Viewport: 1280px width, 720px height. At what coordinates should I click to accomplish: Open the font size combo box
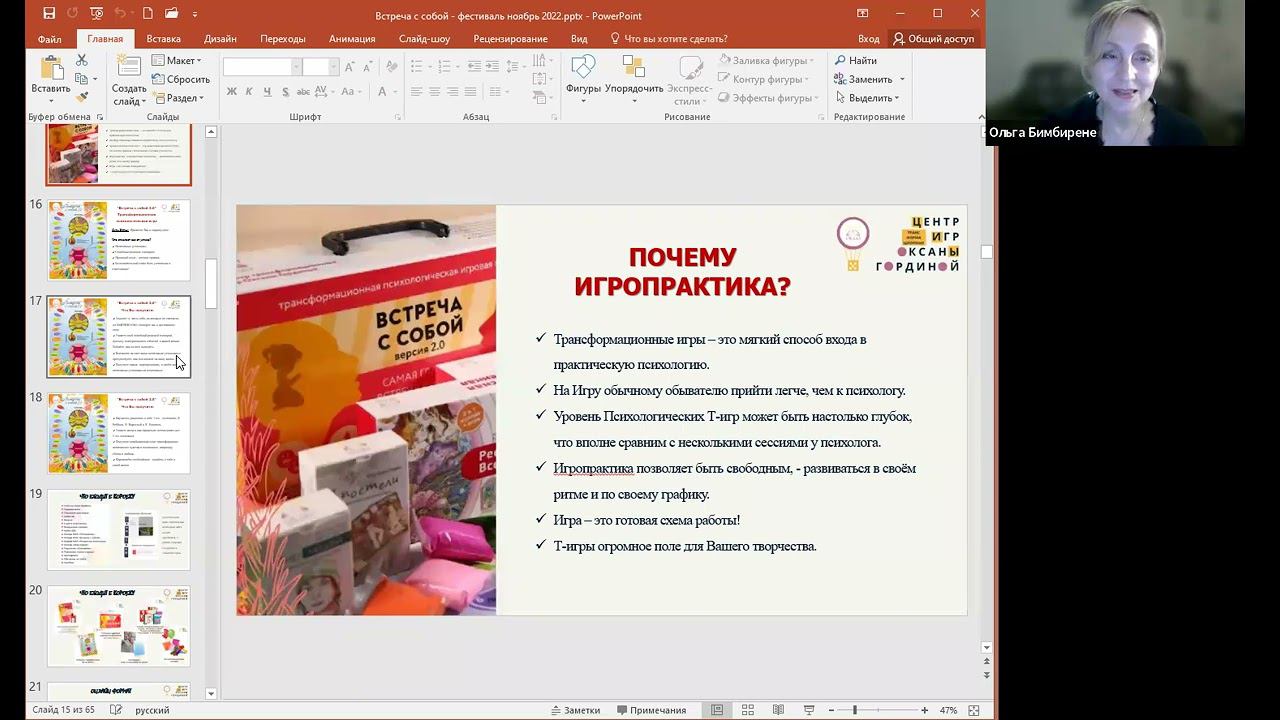[x=320, y=67]
